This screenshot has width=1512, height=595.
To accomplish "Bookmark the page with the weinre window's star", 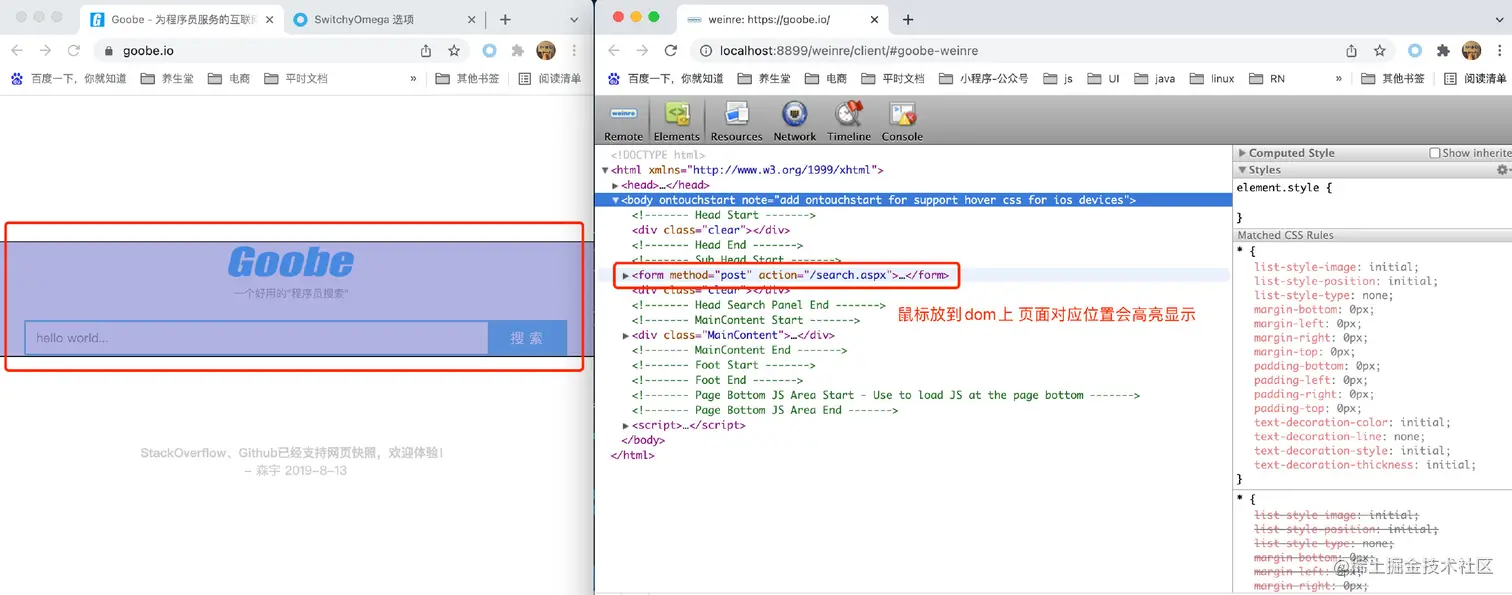I will pyautogui.click(x=1379, y=50).
